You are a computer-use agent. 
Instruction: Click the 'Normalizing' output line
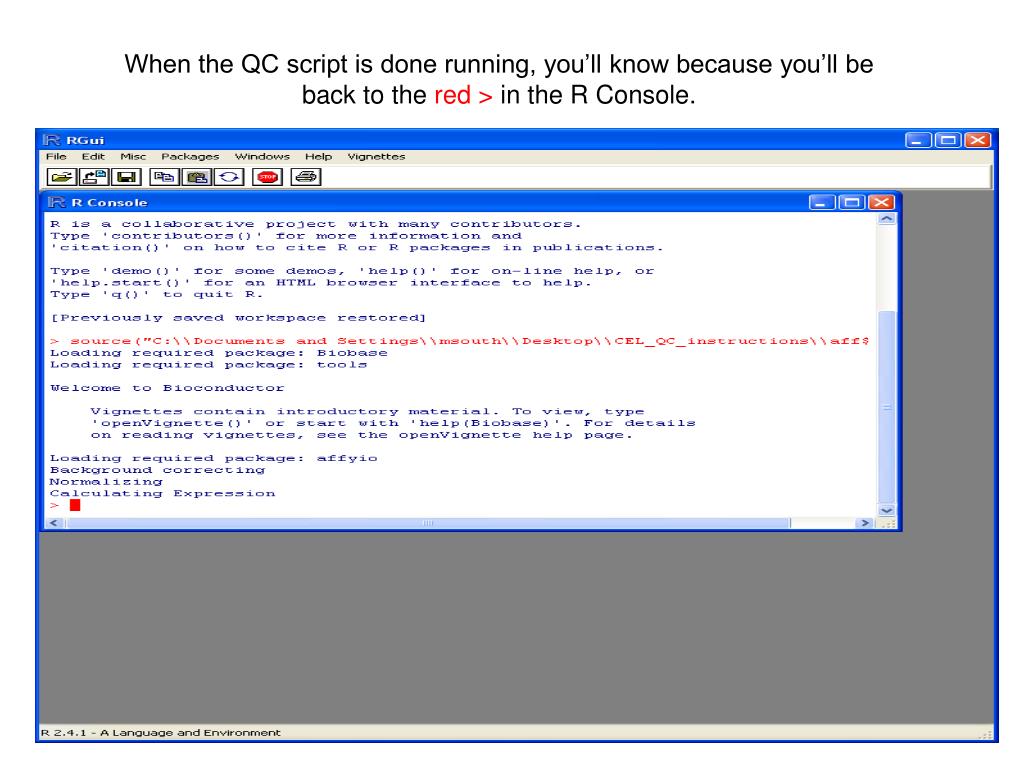tap(106, 481)
